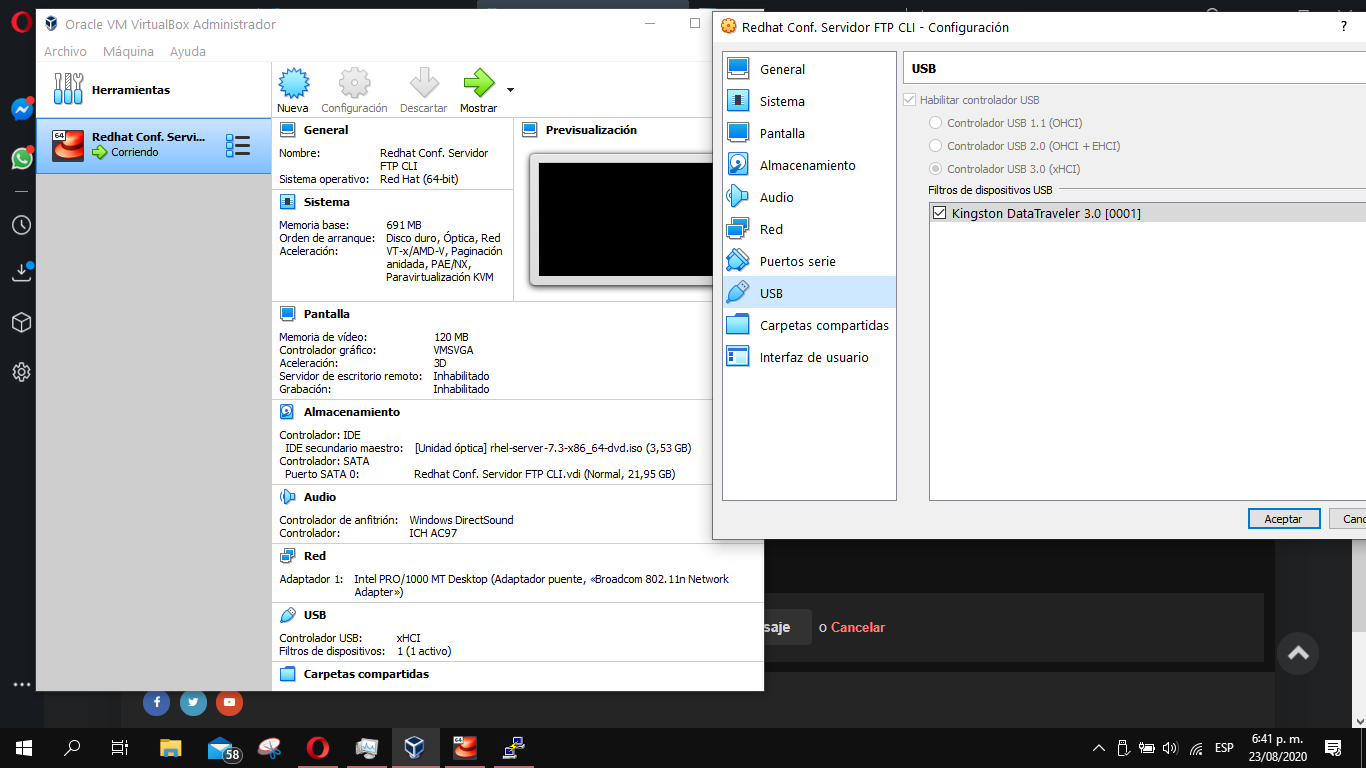
Task: Click the Audio section header in VirtualBox Manager
Action: point(320,497)
